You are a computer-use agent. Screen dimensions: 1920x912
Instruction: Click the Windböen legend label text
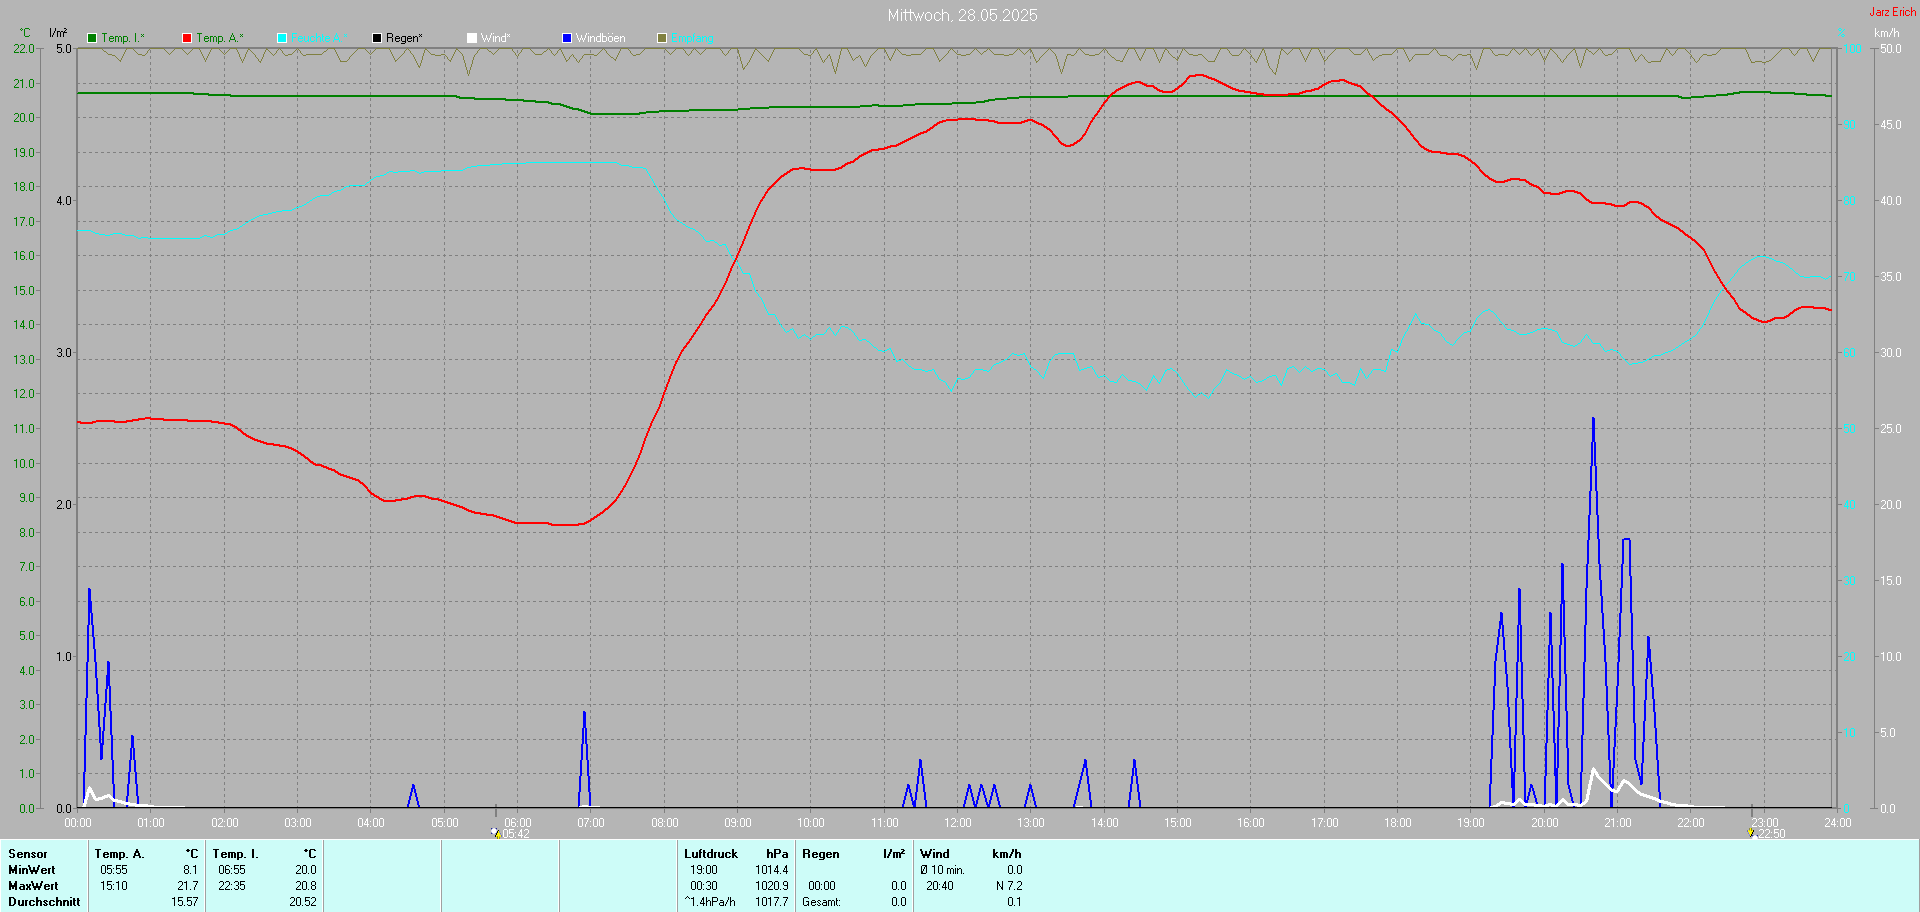coord(600,38)
